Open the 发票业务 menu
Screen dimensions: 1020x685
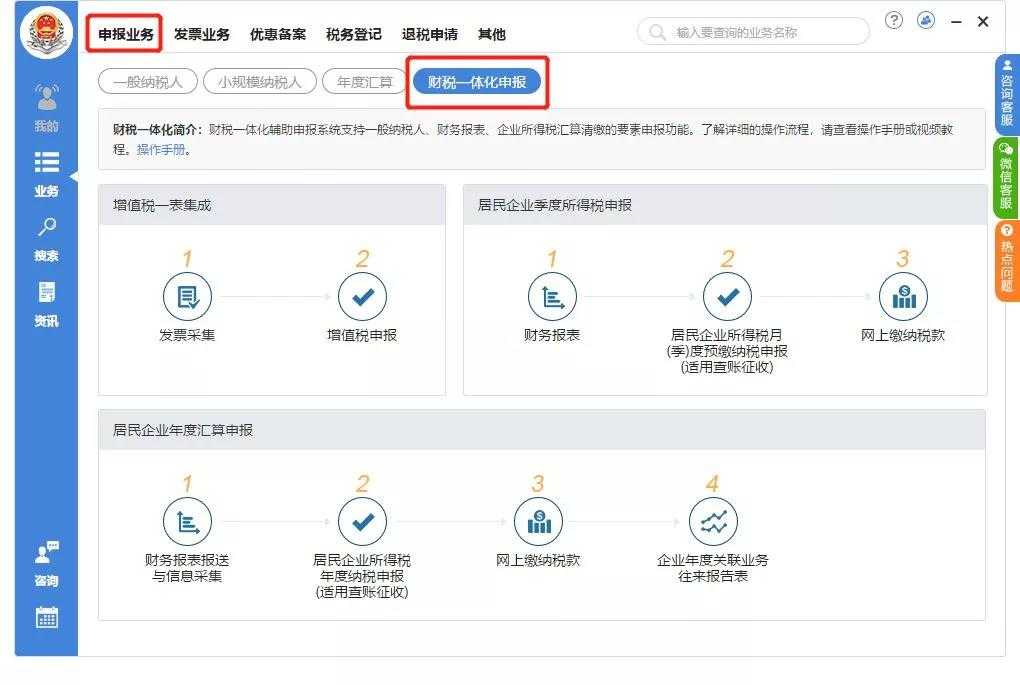(202, 33)
